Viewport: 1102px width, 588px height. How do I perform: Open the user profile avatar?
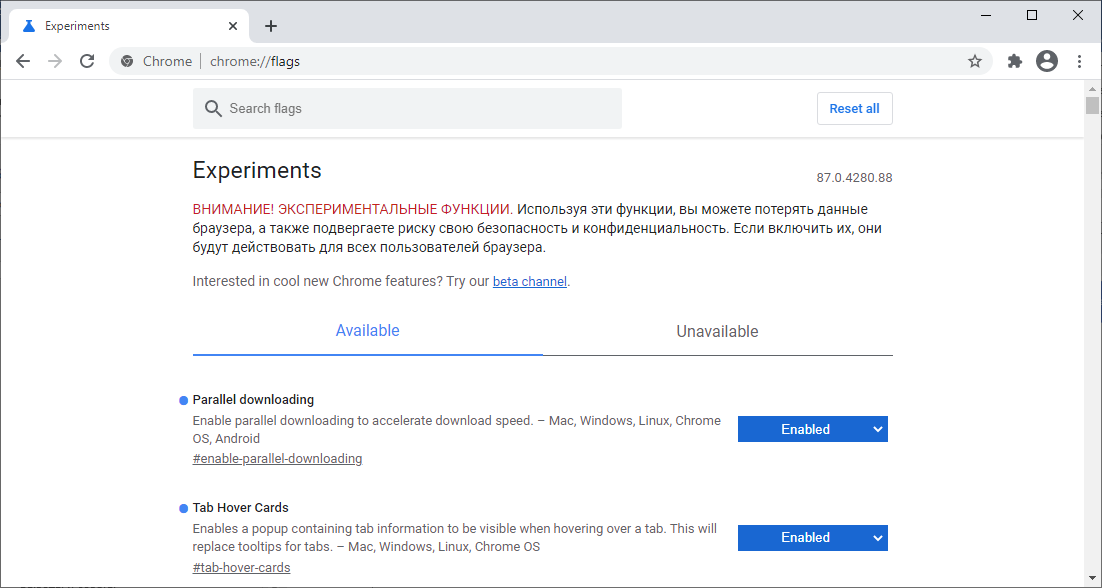tap(1047, 61)
